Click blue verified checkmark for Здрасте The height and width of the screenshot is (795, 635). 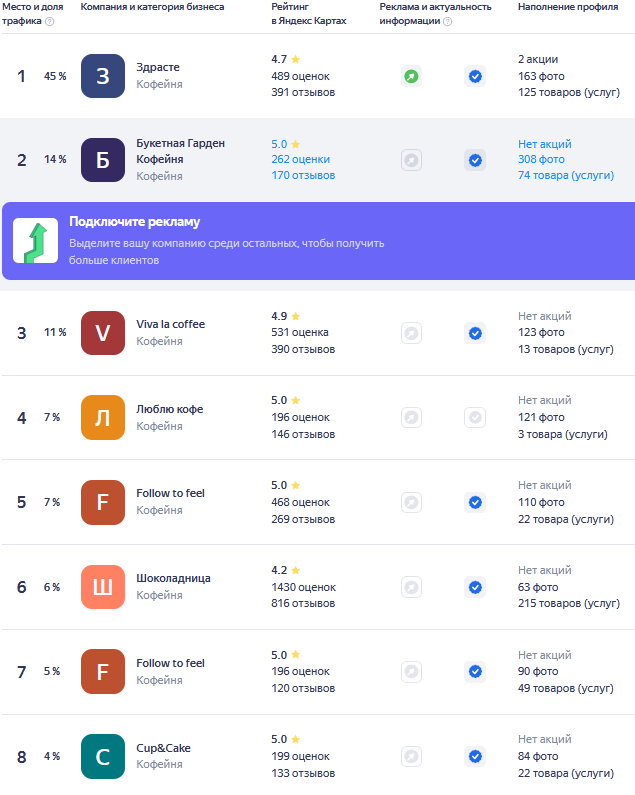pos(475,76)
